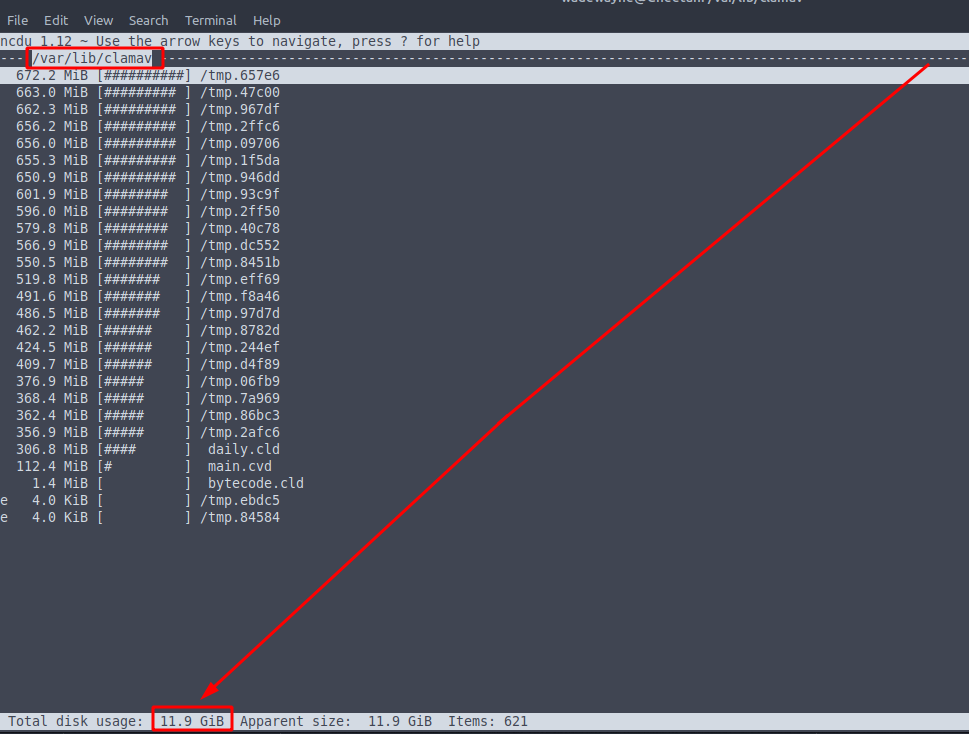Select the /tmp.1f5da entry
This screenshot has width=969, height=734.
[x=484, y=161]
